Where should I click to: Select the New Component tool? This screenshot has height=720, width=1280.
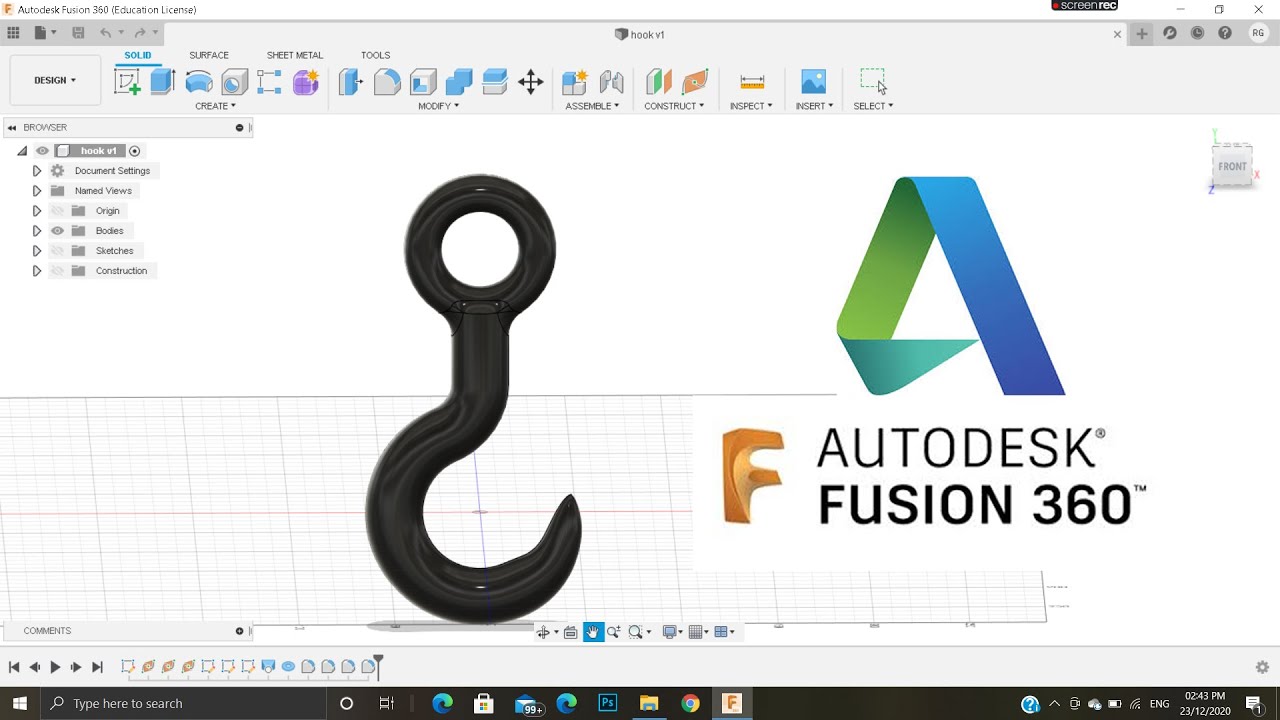(x=575, y=82)
